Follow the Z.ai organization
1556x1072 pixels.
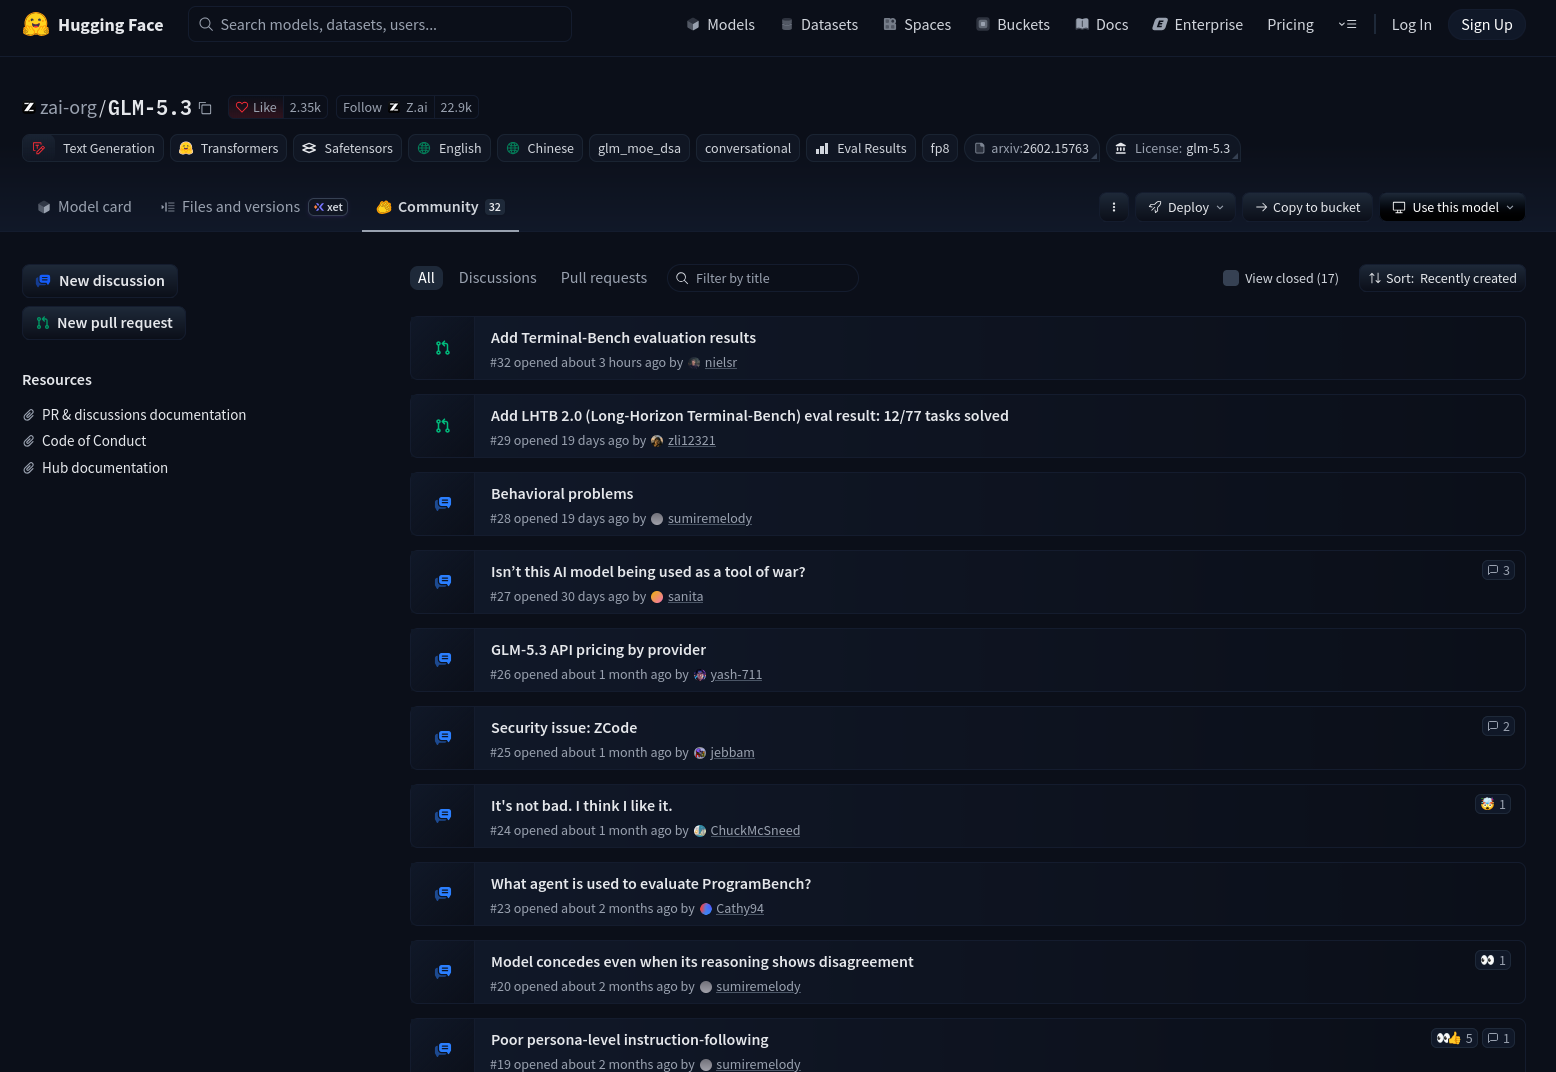tap(385, 107)
